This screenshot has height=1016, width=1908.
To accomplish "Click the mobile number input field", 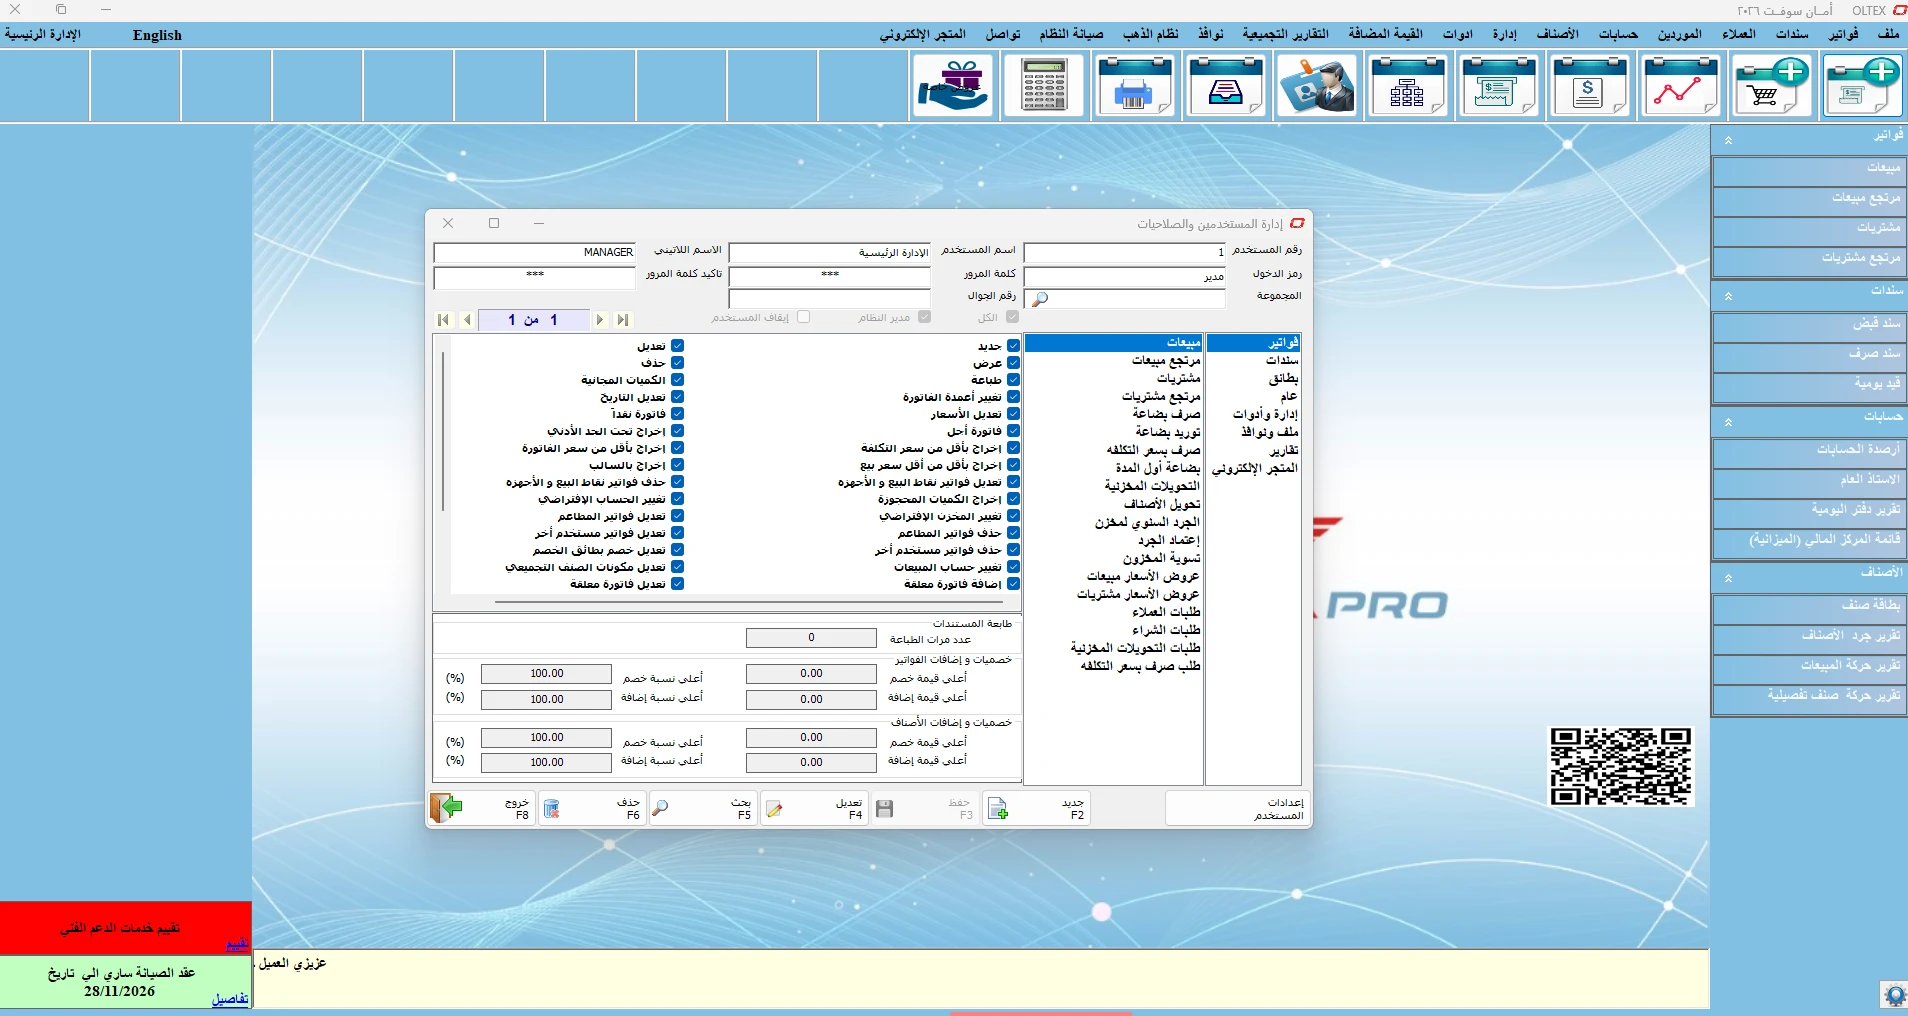I will 830,298.
